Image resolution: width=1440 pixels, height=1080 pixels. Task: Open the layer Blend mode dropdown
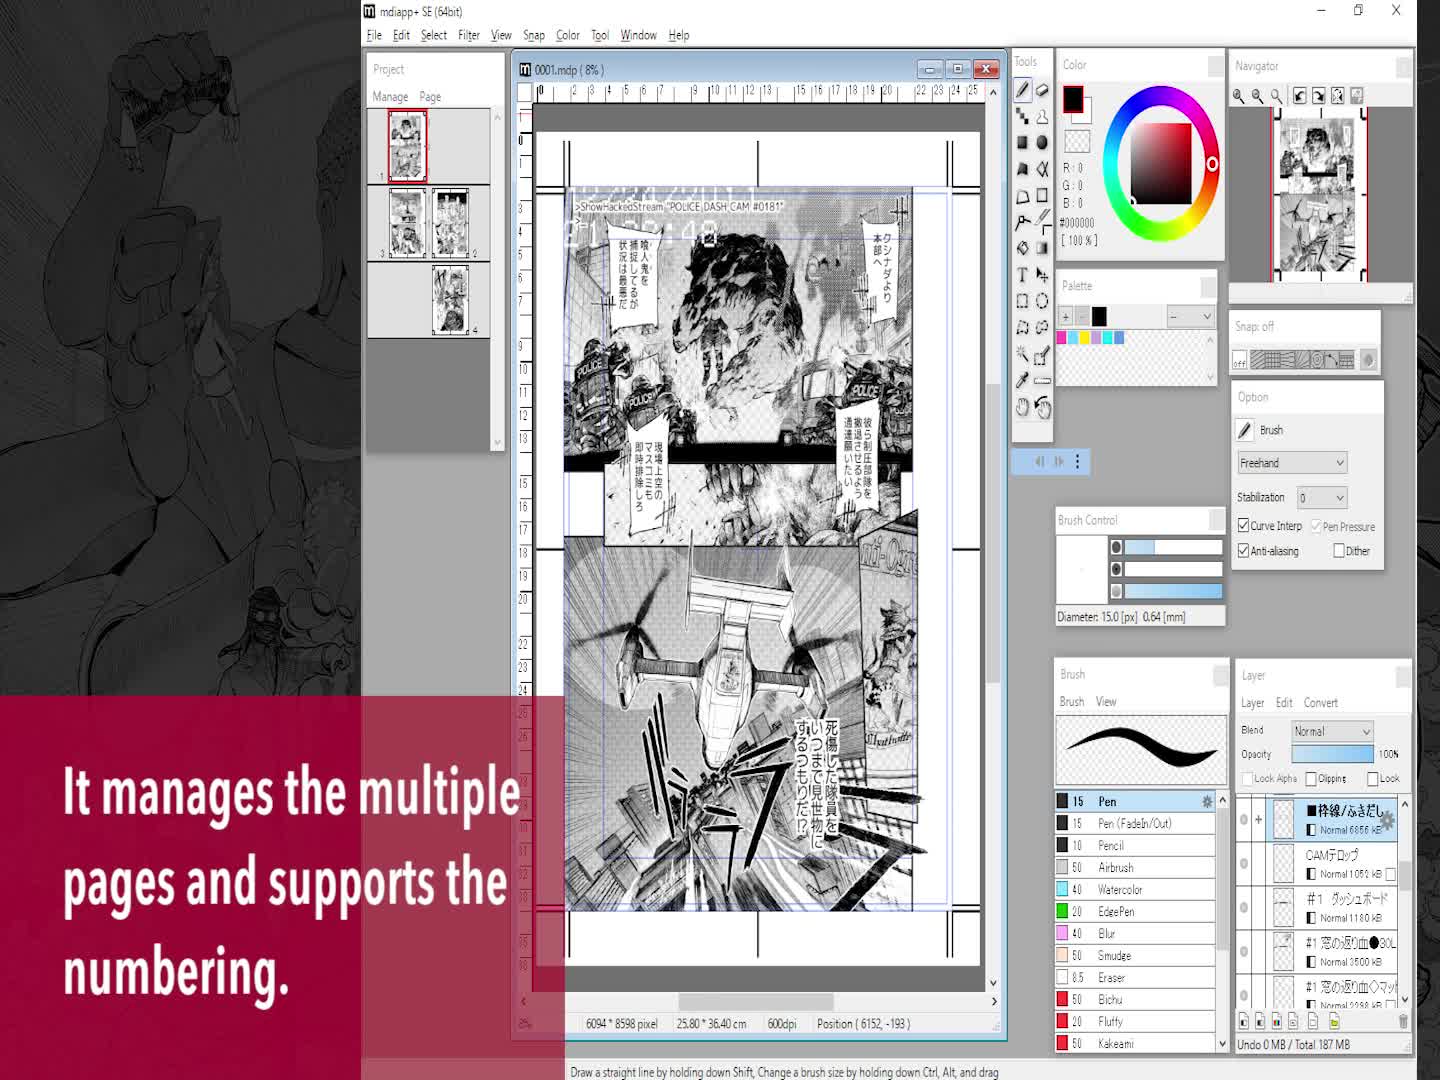click(1331, 731)
